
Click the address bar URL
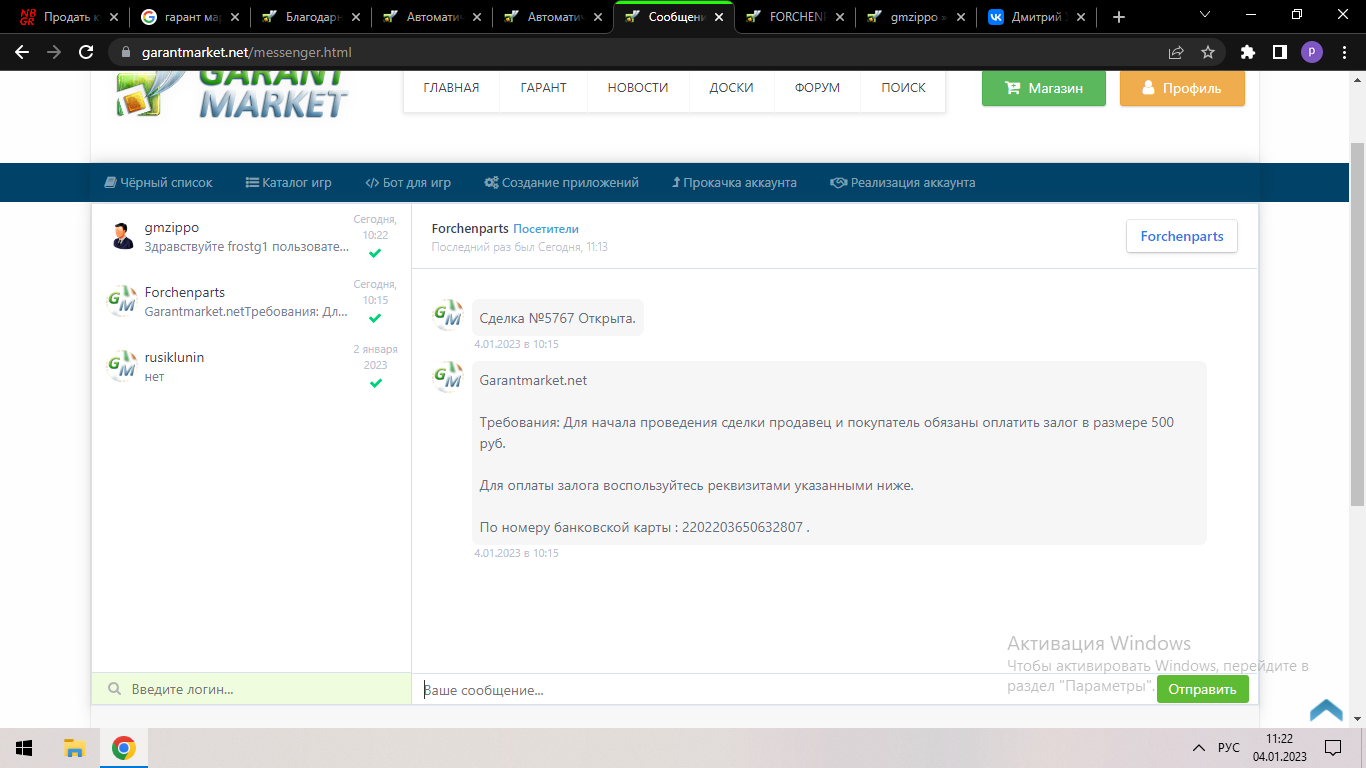point(247,52)
